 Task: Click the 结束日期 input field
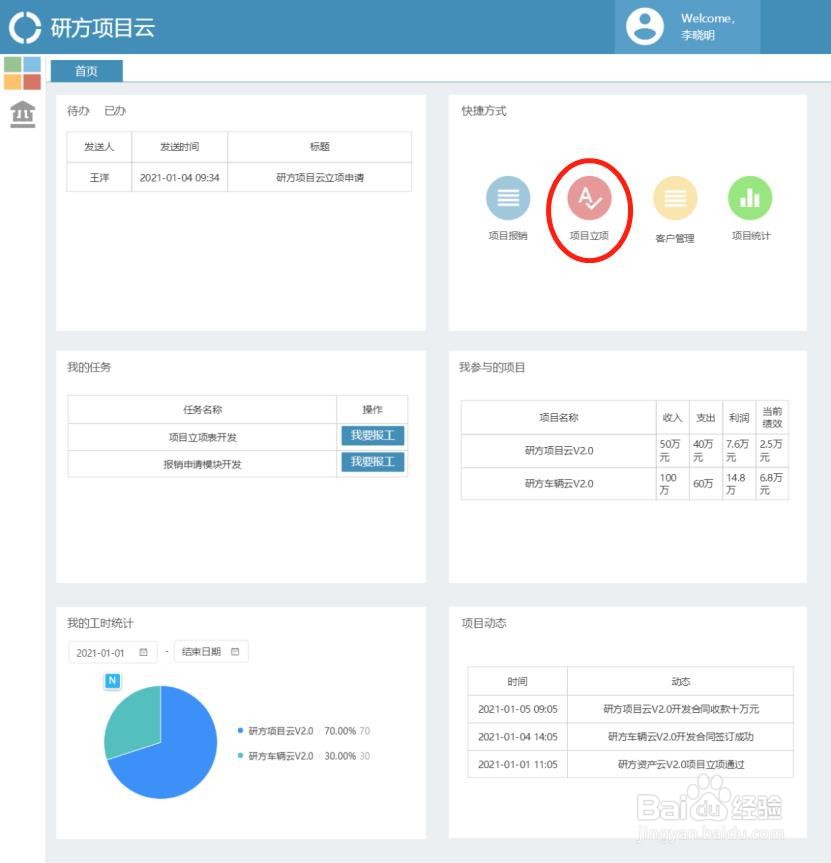211,652
